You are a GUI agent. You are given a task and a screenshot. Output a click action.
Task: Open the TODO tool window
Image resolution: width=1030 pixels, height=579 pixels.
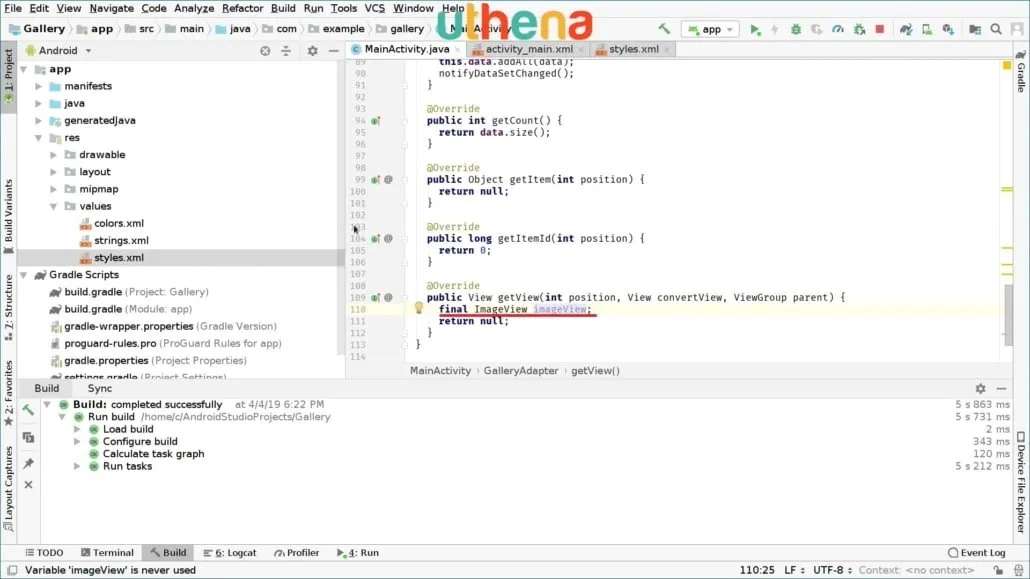(x=44, y=553)
